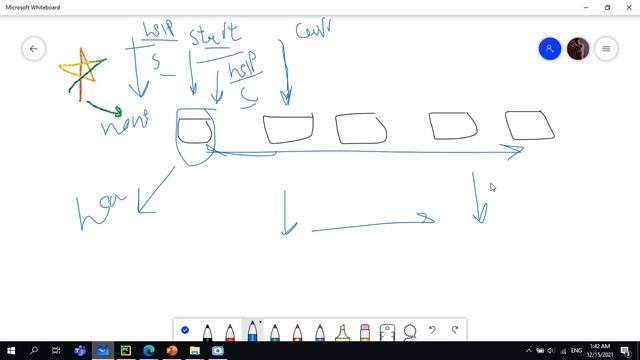This screenshot has height=360, width=640.
Task: Open Task View in the taskbar
Action: (x=56, y=351)
